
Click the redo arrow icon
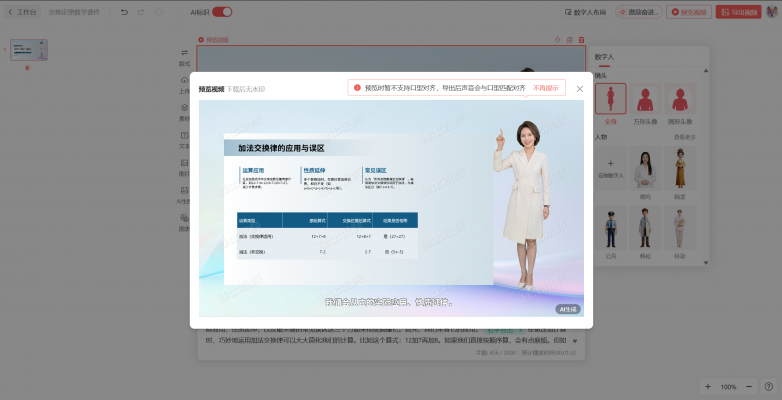(141, 12)
